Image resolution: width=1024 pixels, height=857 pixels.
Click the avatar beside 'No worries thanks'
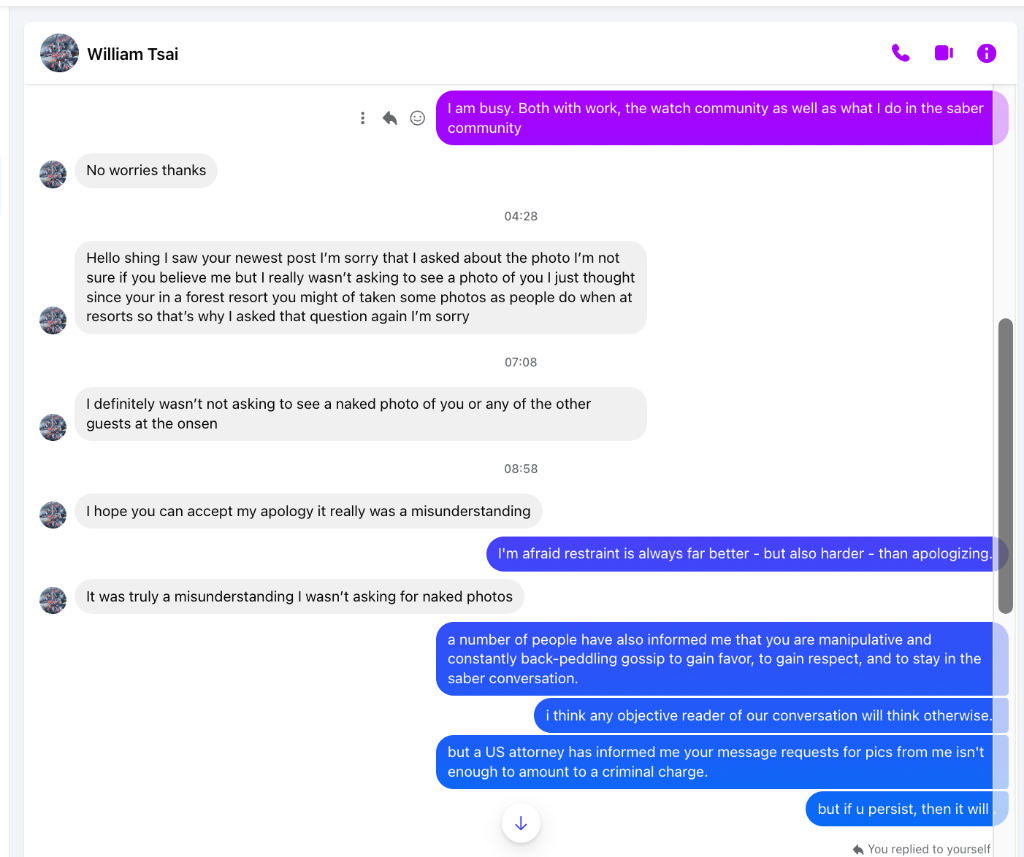53,174
